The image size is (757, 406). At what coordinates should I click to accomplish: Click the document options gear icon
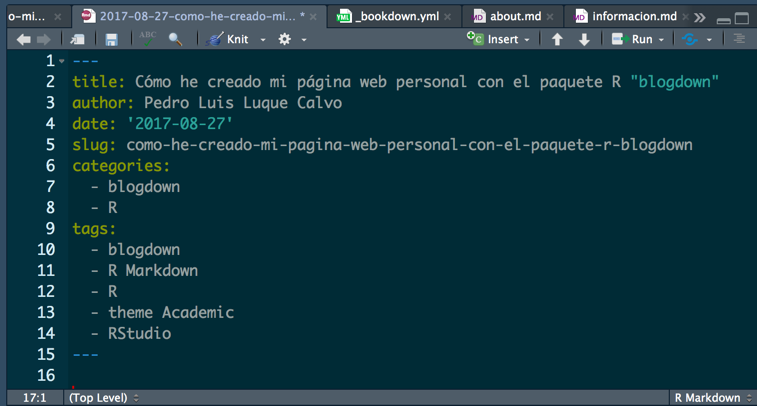coord(285,39)
